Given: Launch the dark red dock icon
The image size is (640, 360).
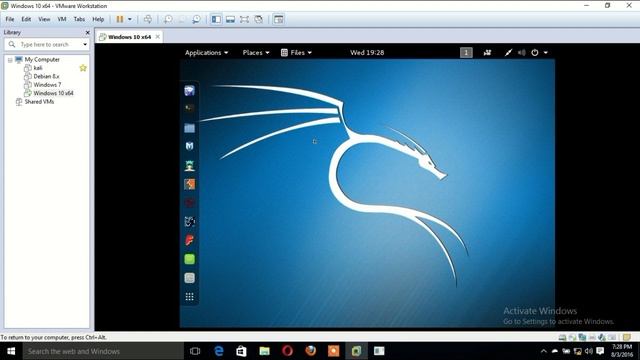Looking at the screenshot, I should tap(189, 203).
